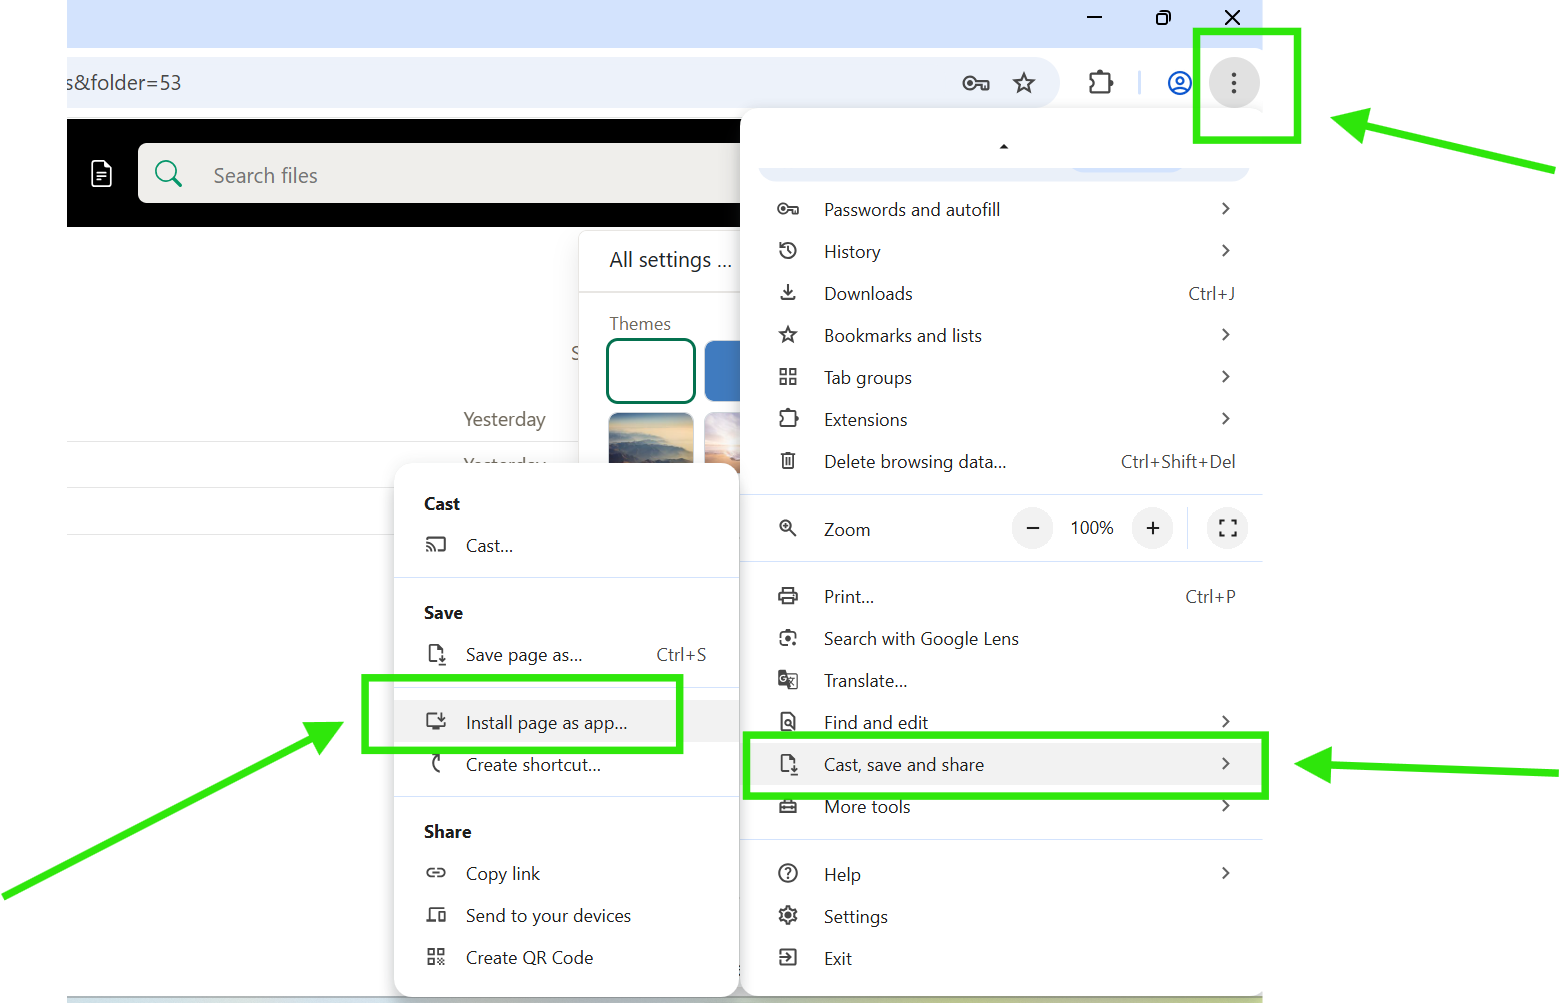Open All settings link
The image size is (1559, 1003).
670,260
